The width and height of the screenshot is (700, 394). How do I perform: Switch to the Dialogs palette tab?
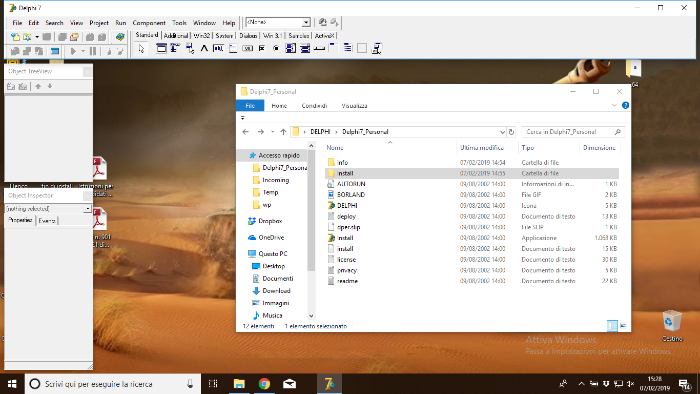(248, 36)
